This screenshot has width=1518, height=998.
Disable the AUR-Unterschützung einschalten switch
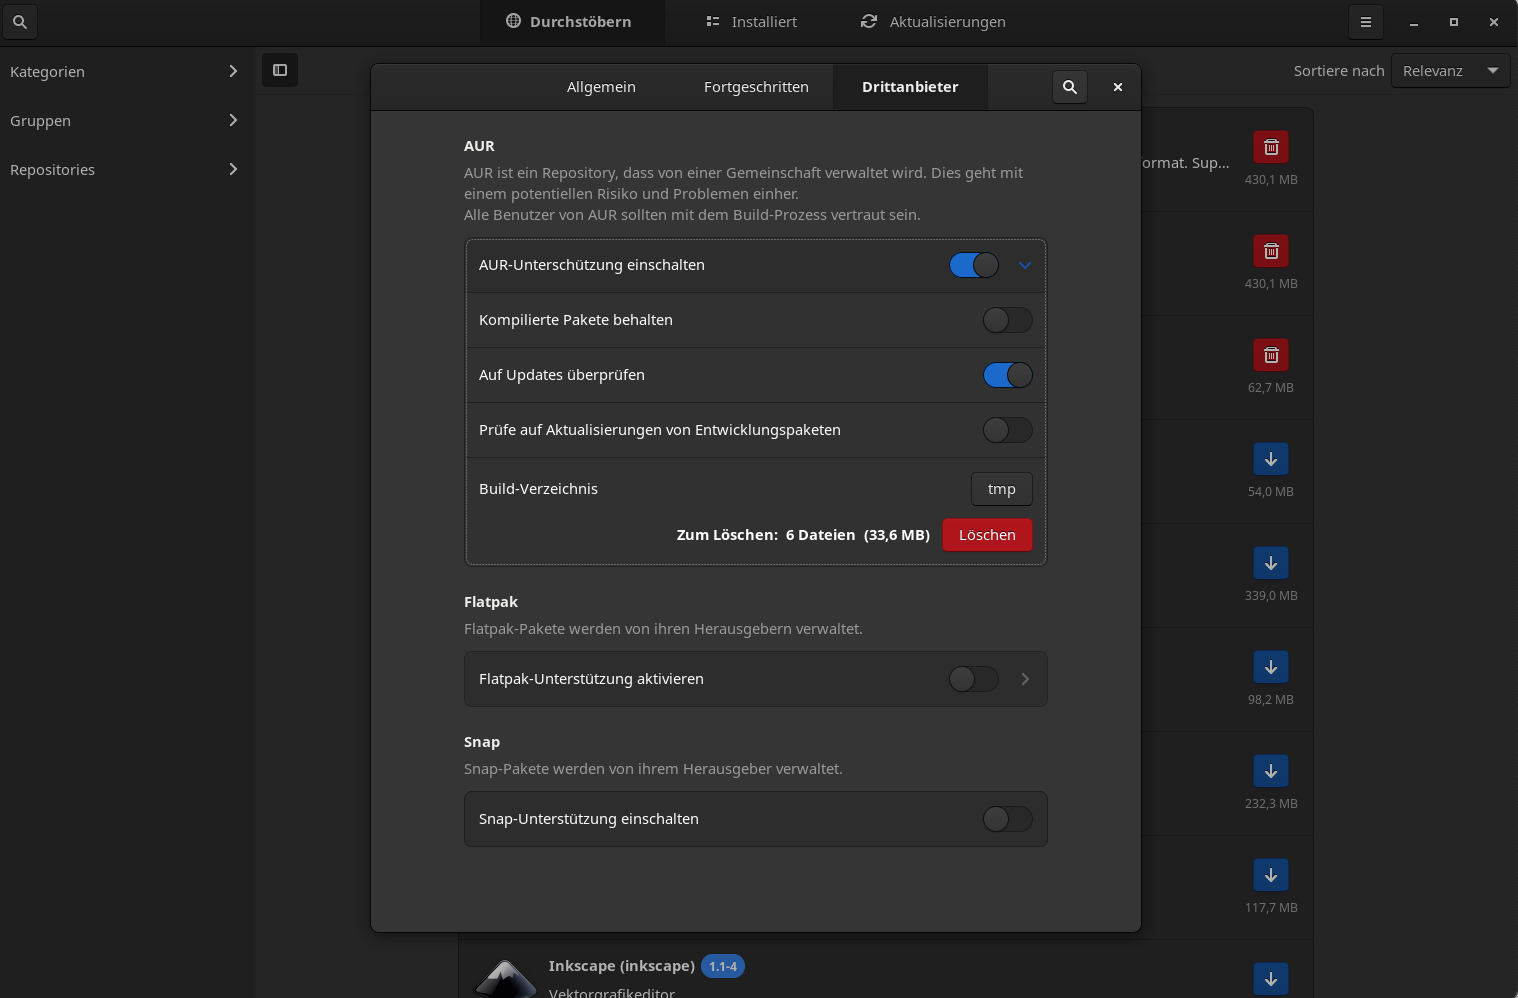(973, 265)
